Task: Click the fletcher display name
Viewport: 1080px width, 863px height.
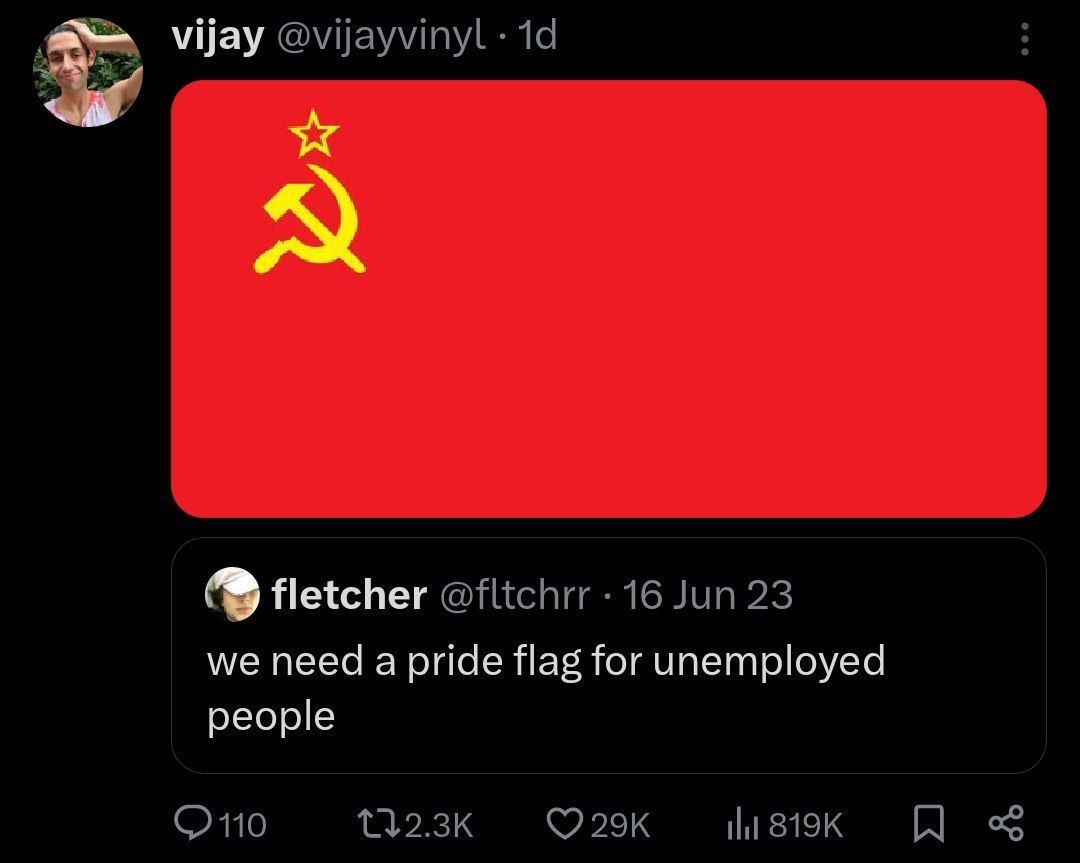Action: pyautogui.click(x=349, y=594)
